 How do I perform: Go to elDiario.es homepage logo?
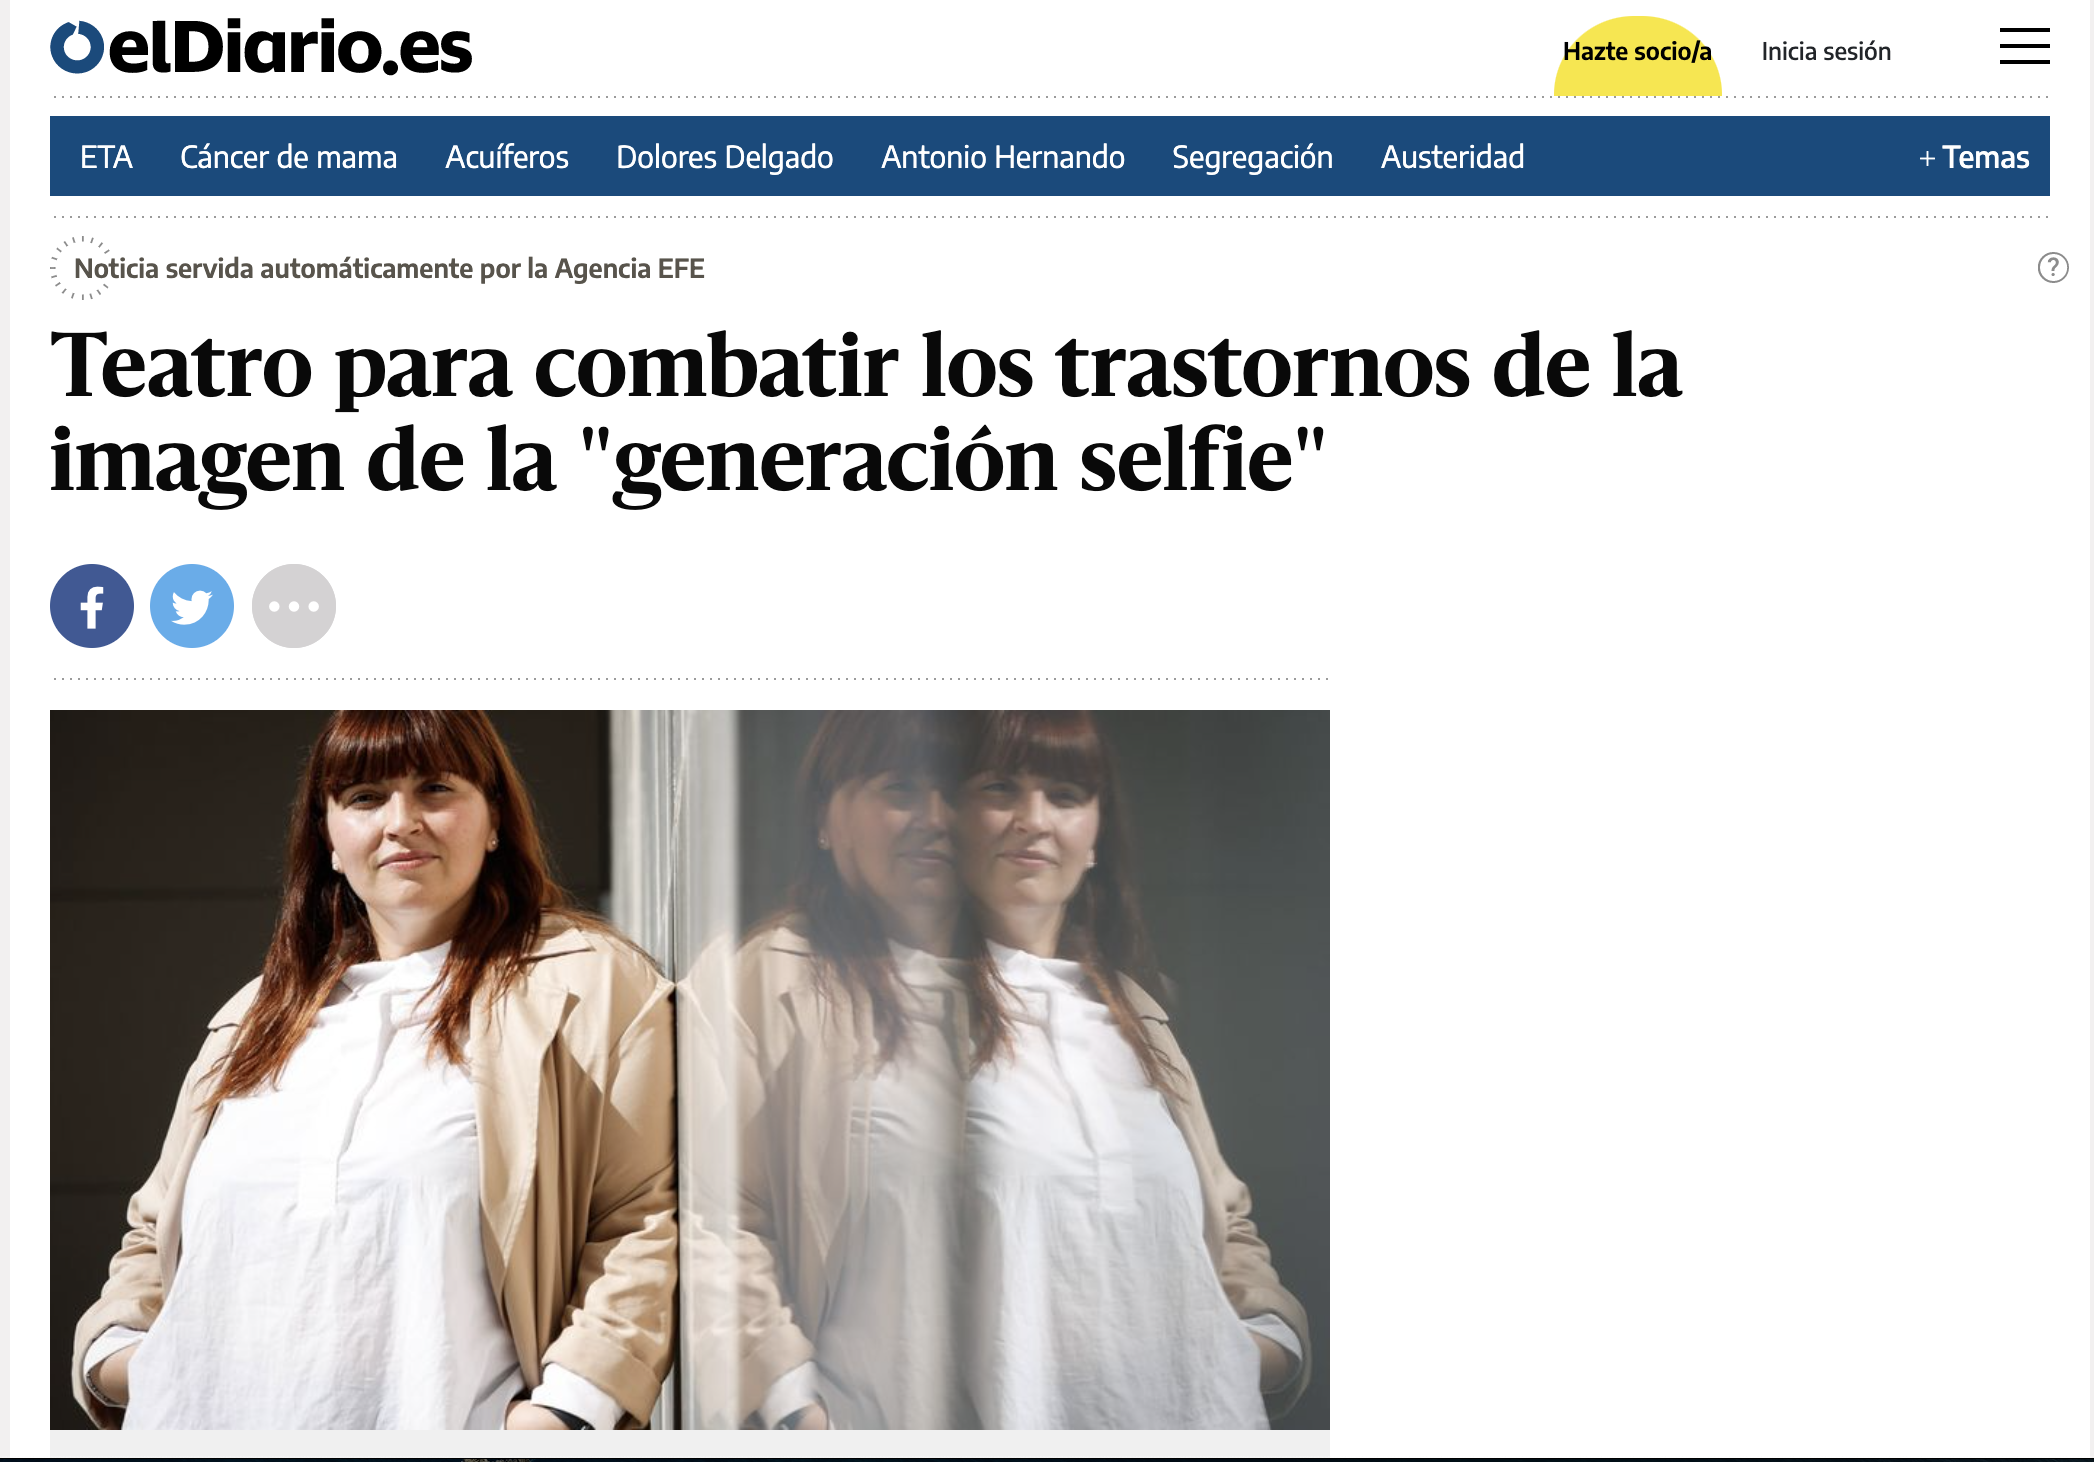pyautogui.click(x=261, y=47)
